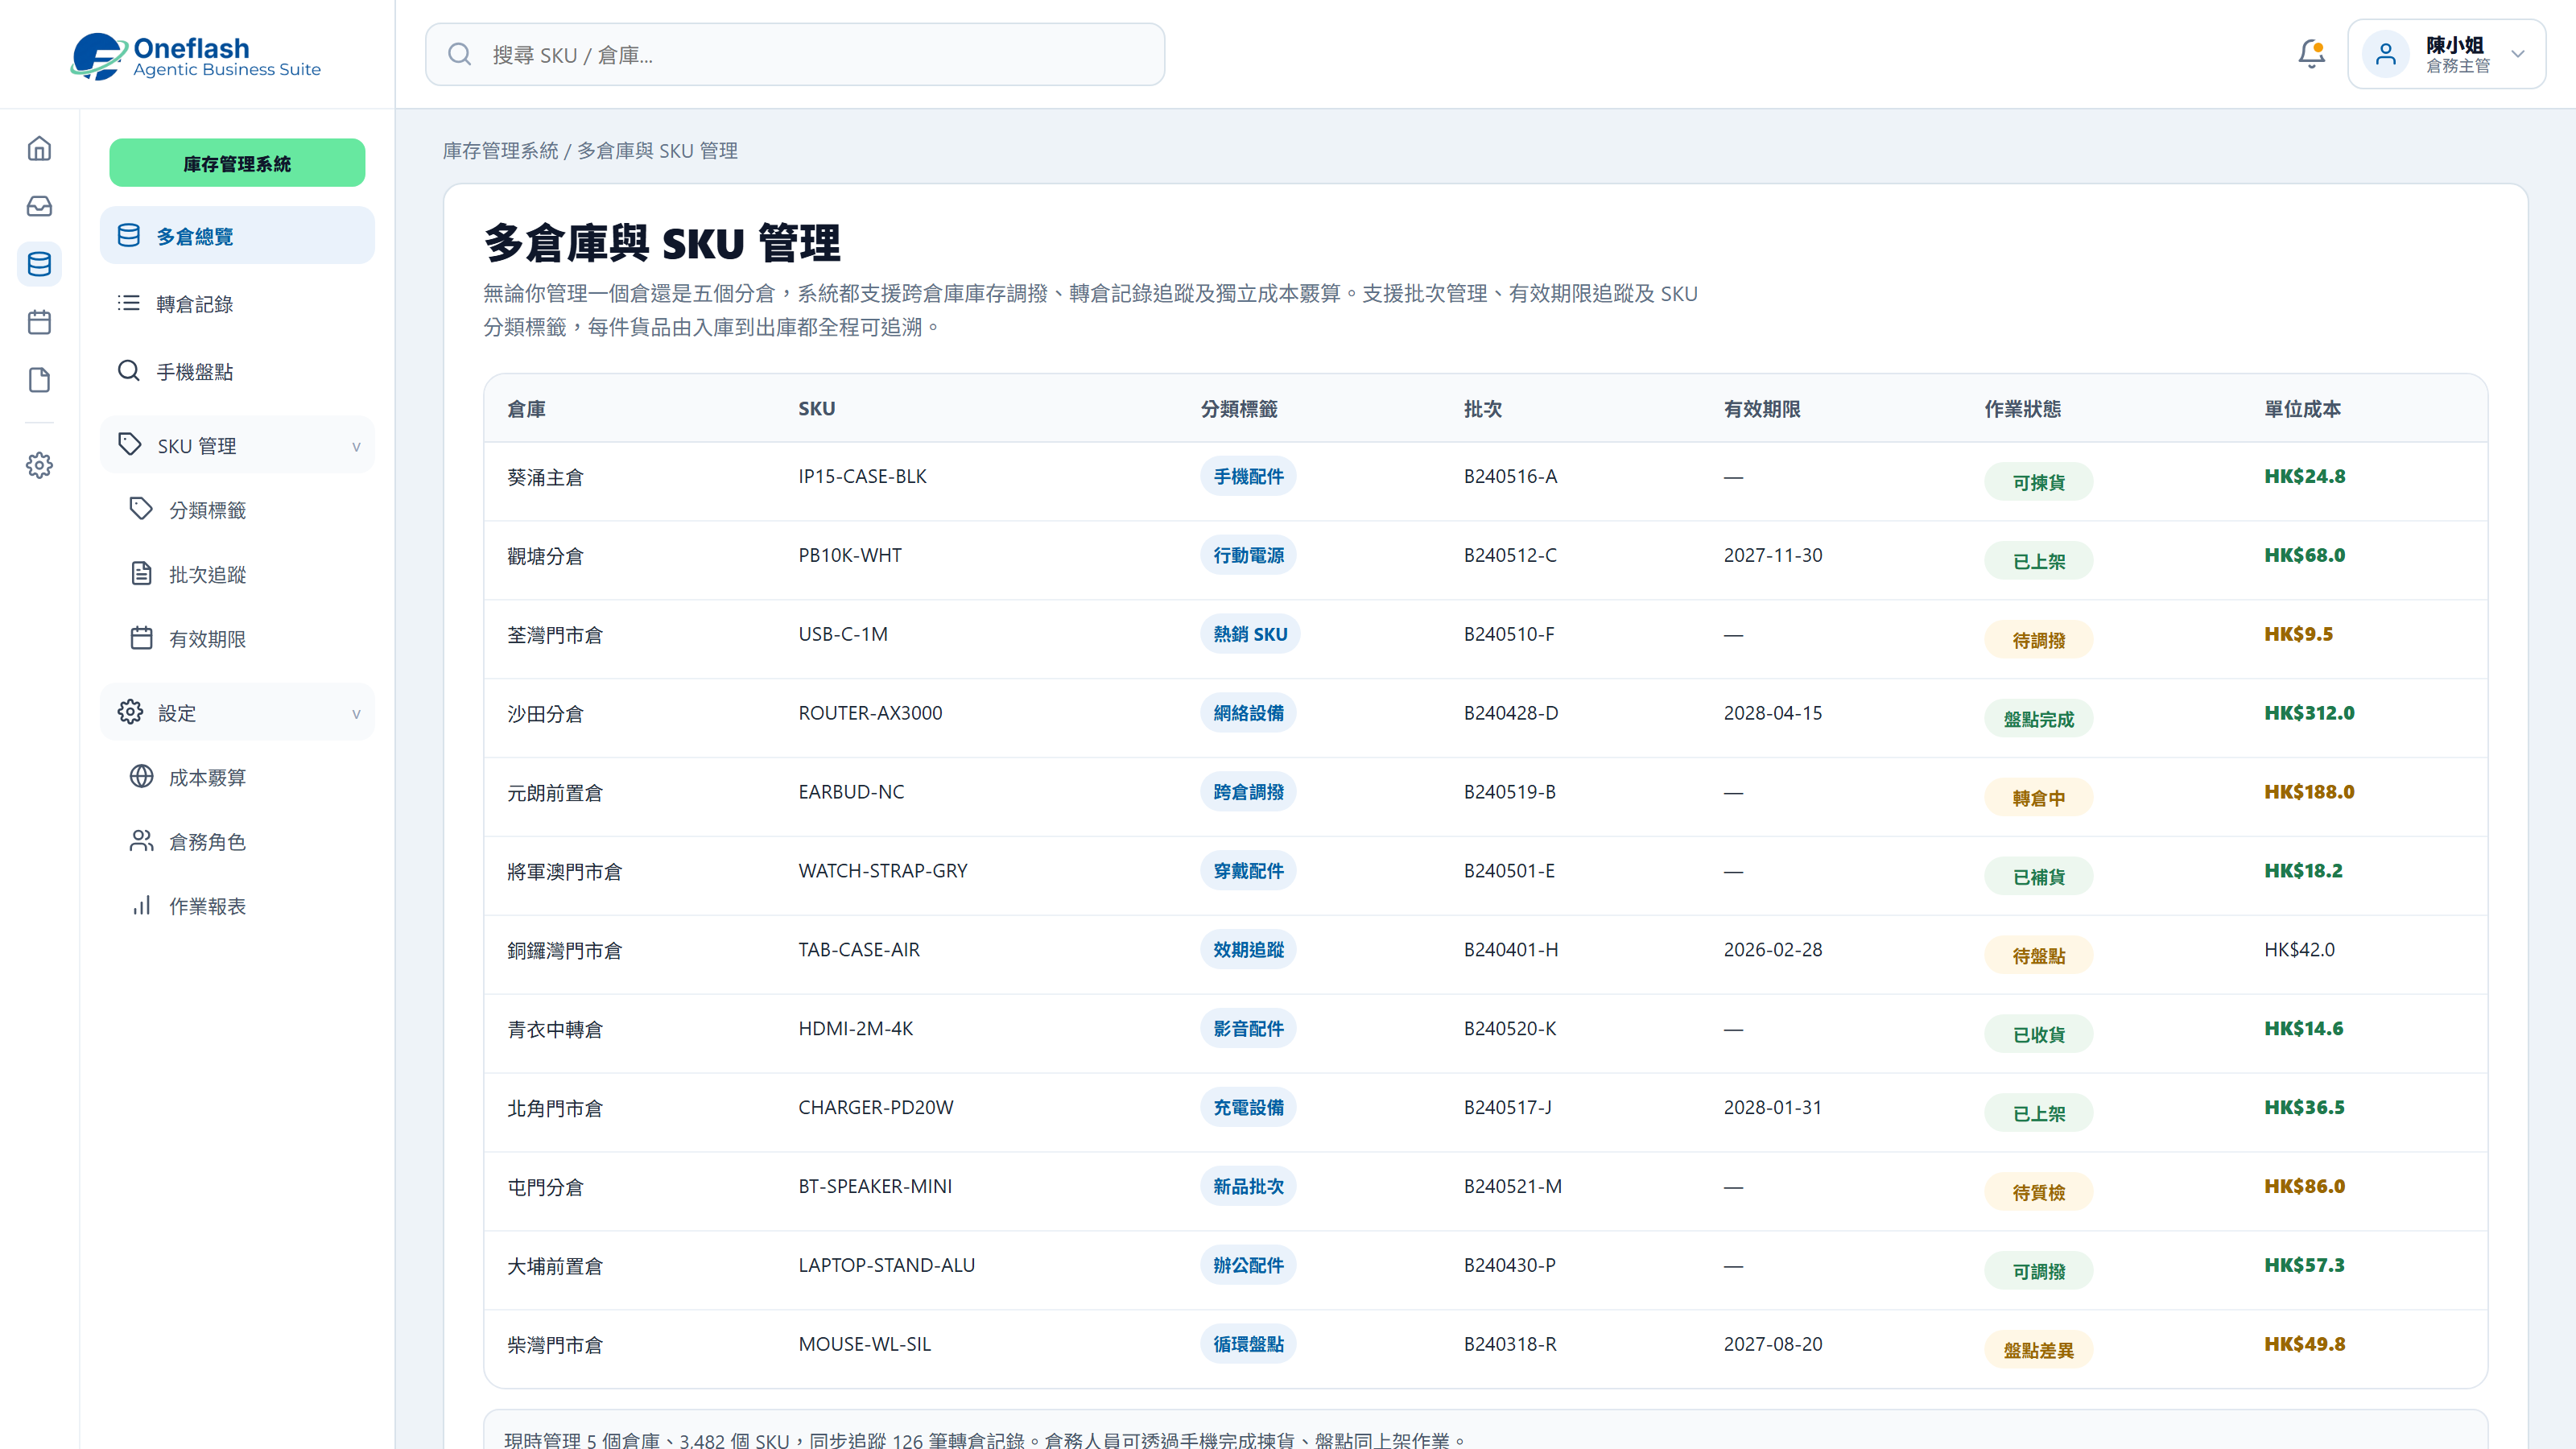This screenshot has height=1449, width=2576.
Task: Click the gear icon beside 設定
Action: [x=130, y=712]
